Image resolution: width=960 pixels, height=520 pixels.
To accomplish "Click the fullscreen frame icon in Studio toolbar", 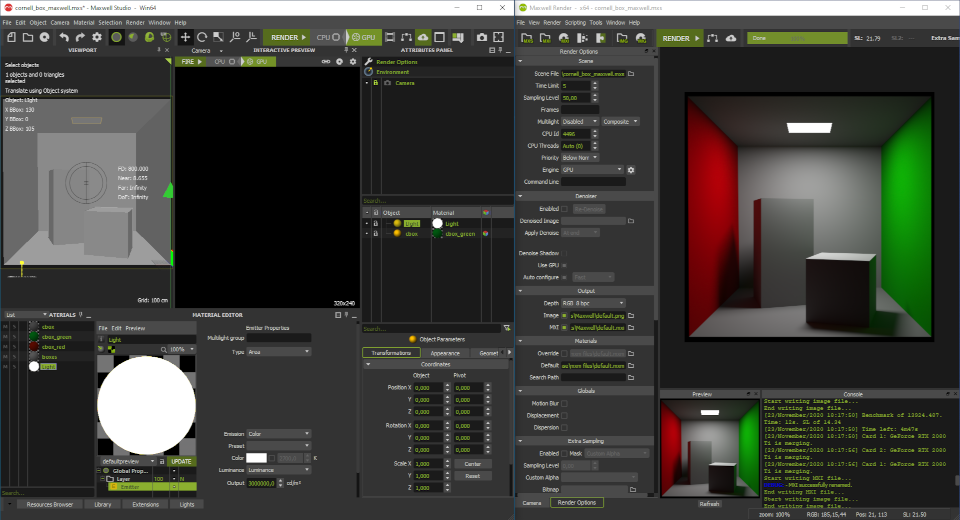I will coord(498,37).
